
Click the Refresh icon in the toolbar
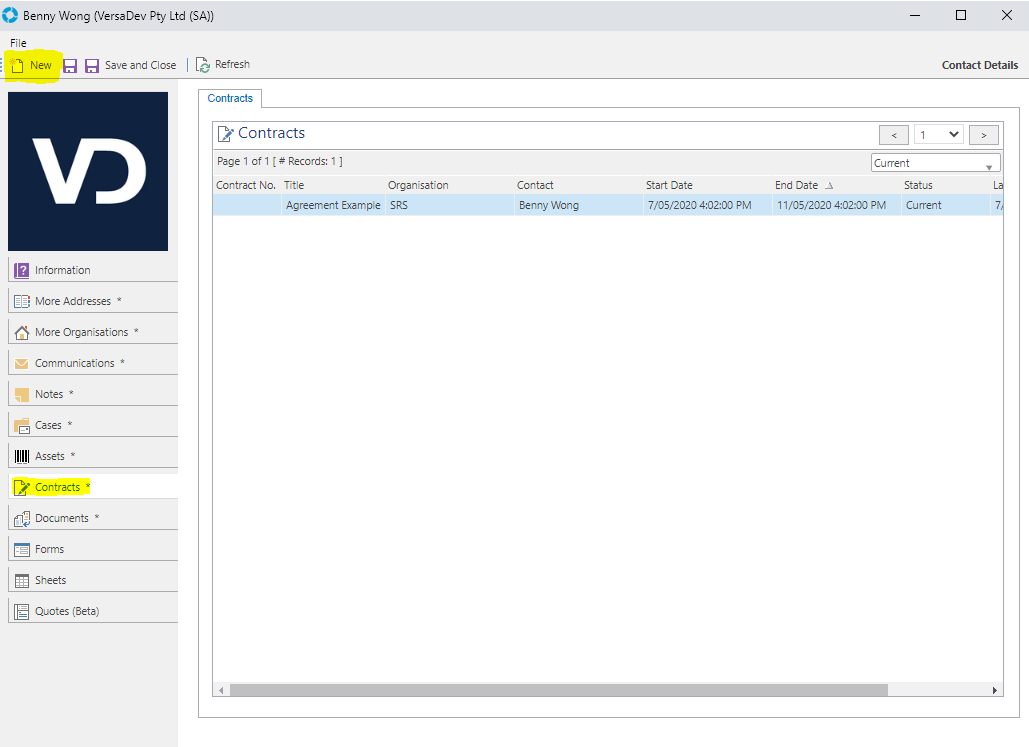[x=203, y=65]
